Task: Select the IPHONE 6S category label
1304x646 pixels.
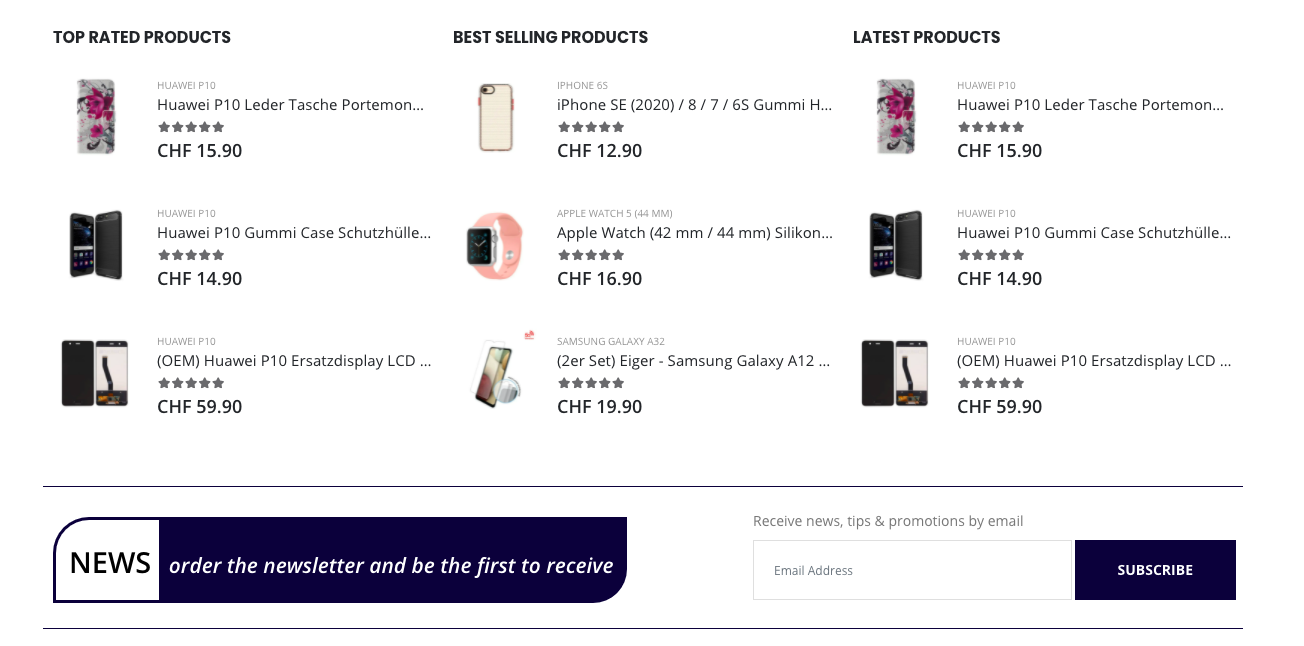Action: pyautogui.click(x=582, y=85)
